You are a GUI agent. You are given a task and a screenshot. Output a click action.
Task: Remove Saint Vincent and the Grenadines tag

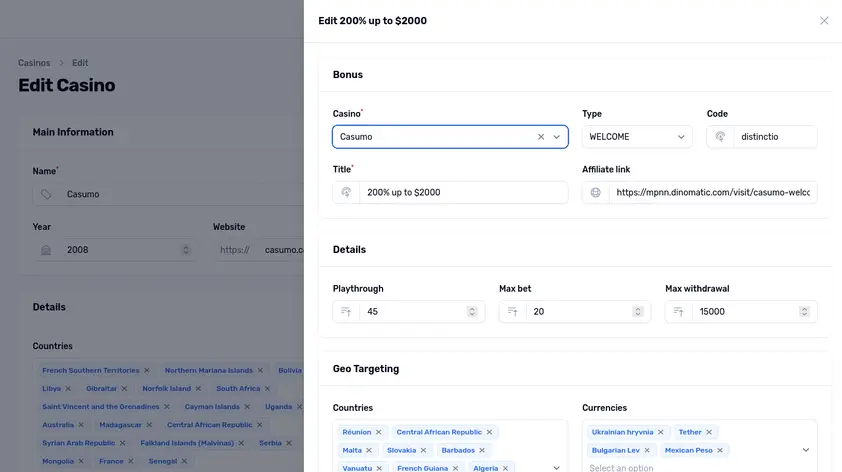click(x=166, y=407)
